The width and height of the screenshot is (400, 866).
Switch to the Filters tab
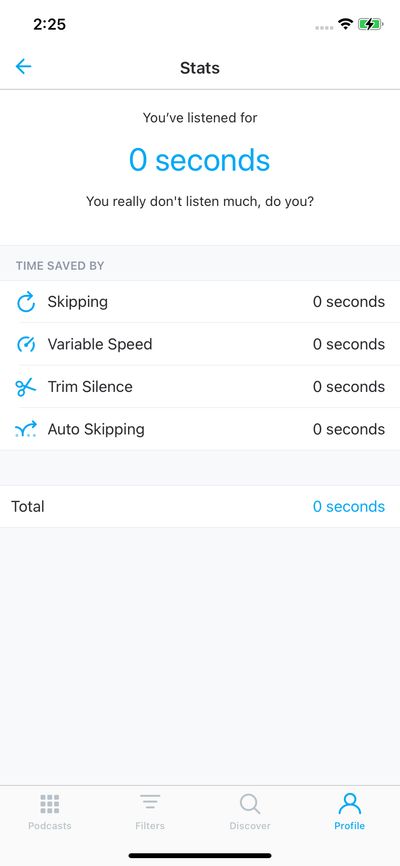click(150, 812)
